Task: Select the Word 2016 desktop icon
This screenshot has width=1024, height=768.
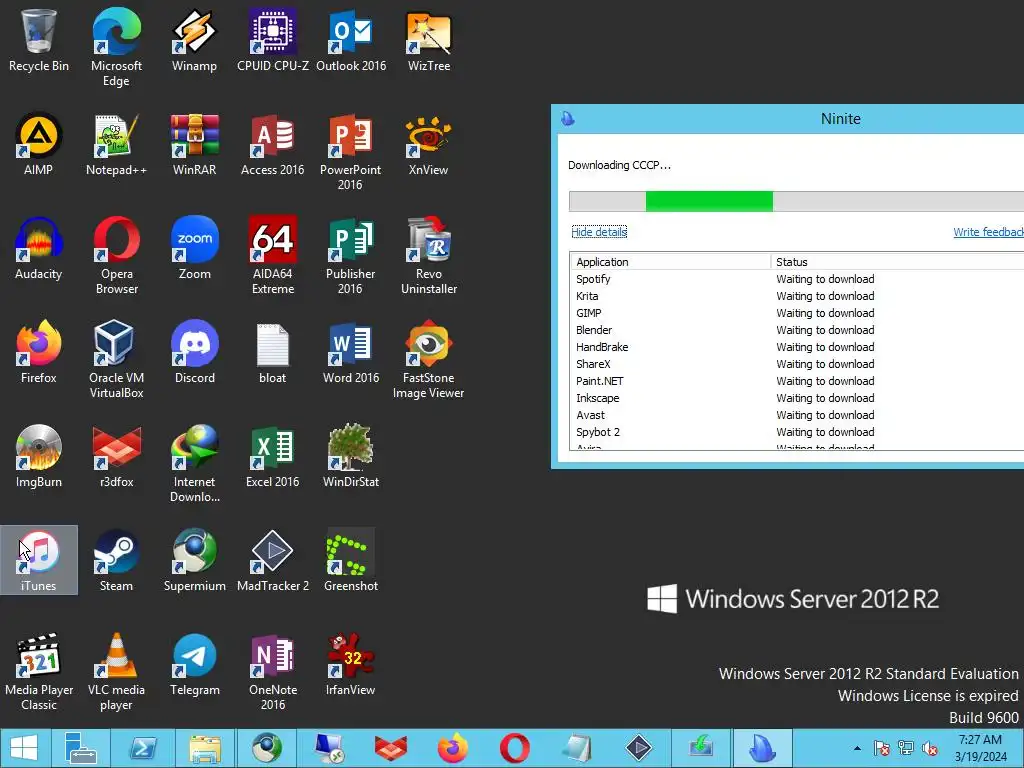Action: (351, 353)
